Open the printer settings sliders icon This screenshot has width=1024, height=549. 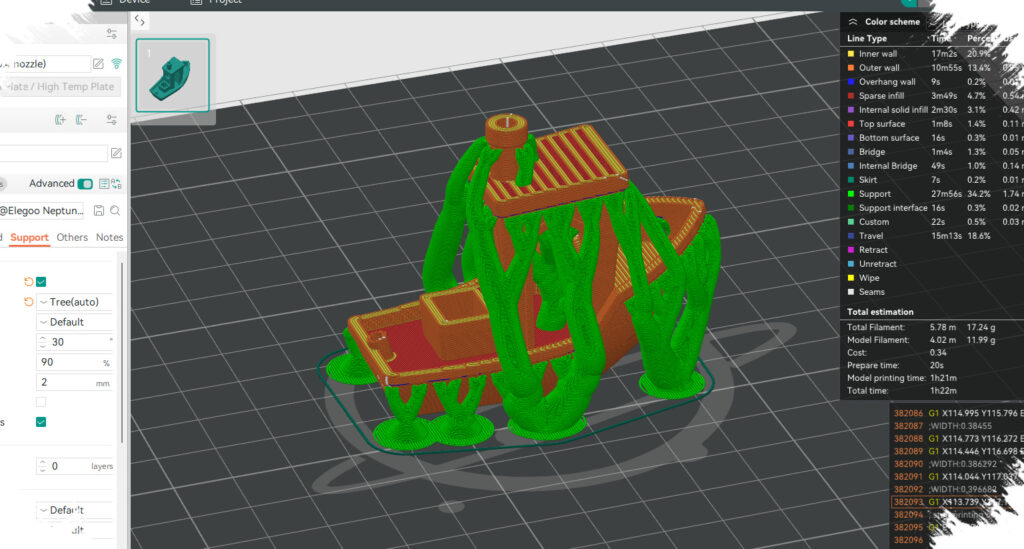(112, 33)
